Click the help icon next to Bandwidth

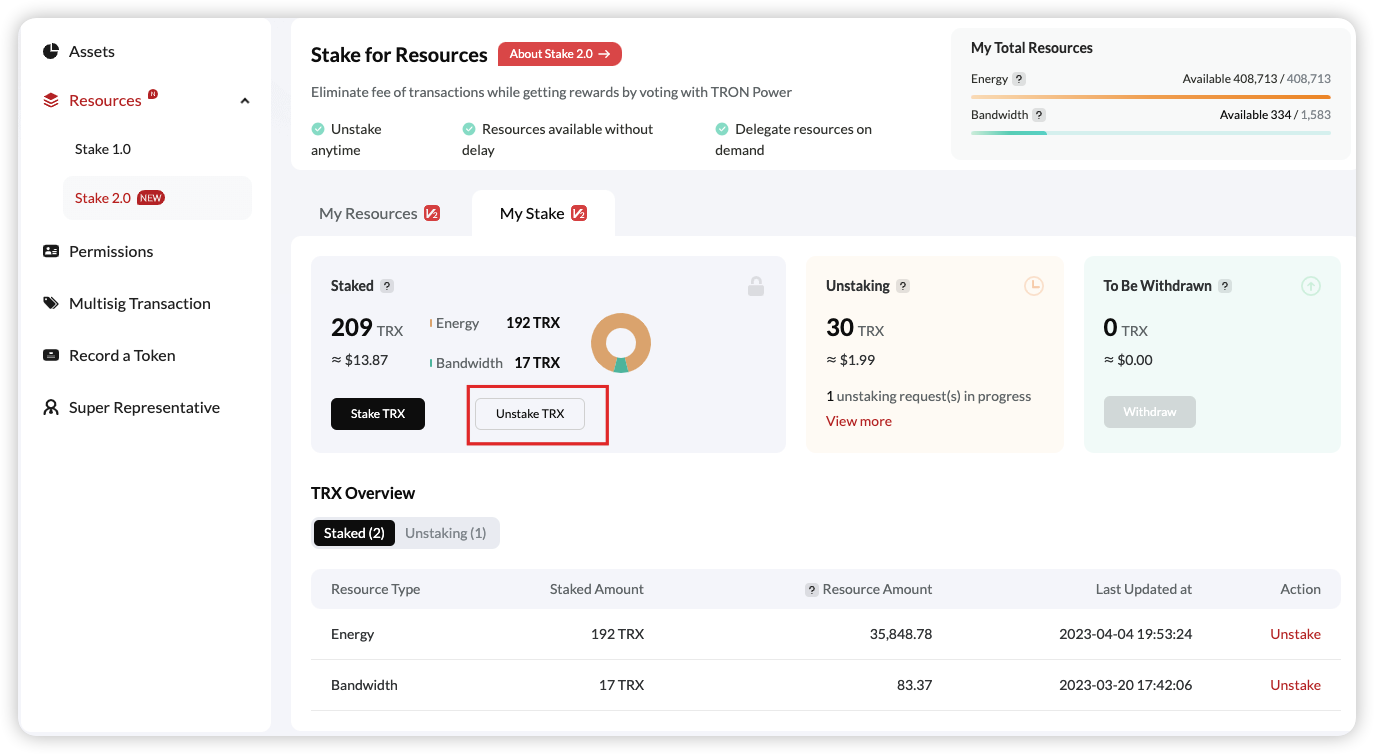pyautogui.click(x=1039, y=115)
